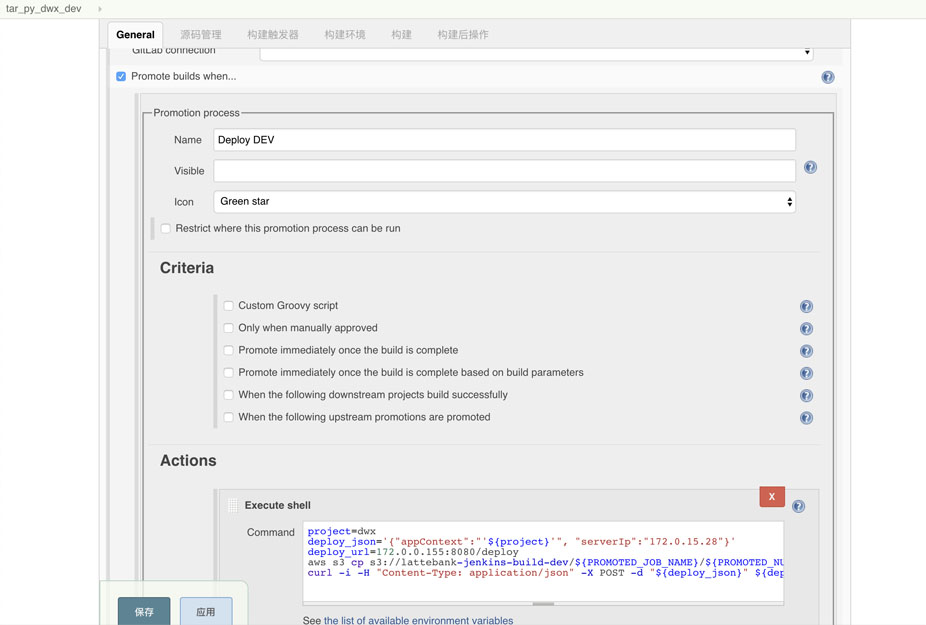Check Only when manually approved
Viewport: 926px width, 625px height.
point(229,328)
